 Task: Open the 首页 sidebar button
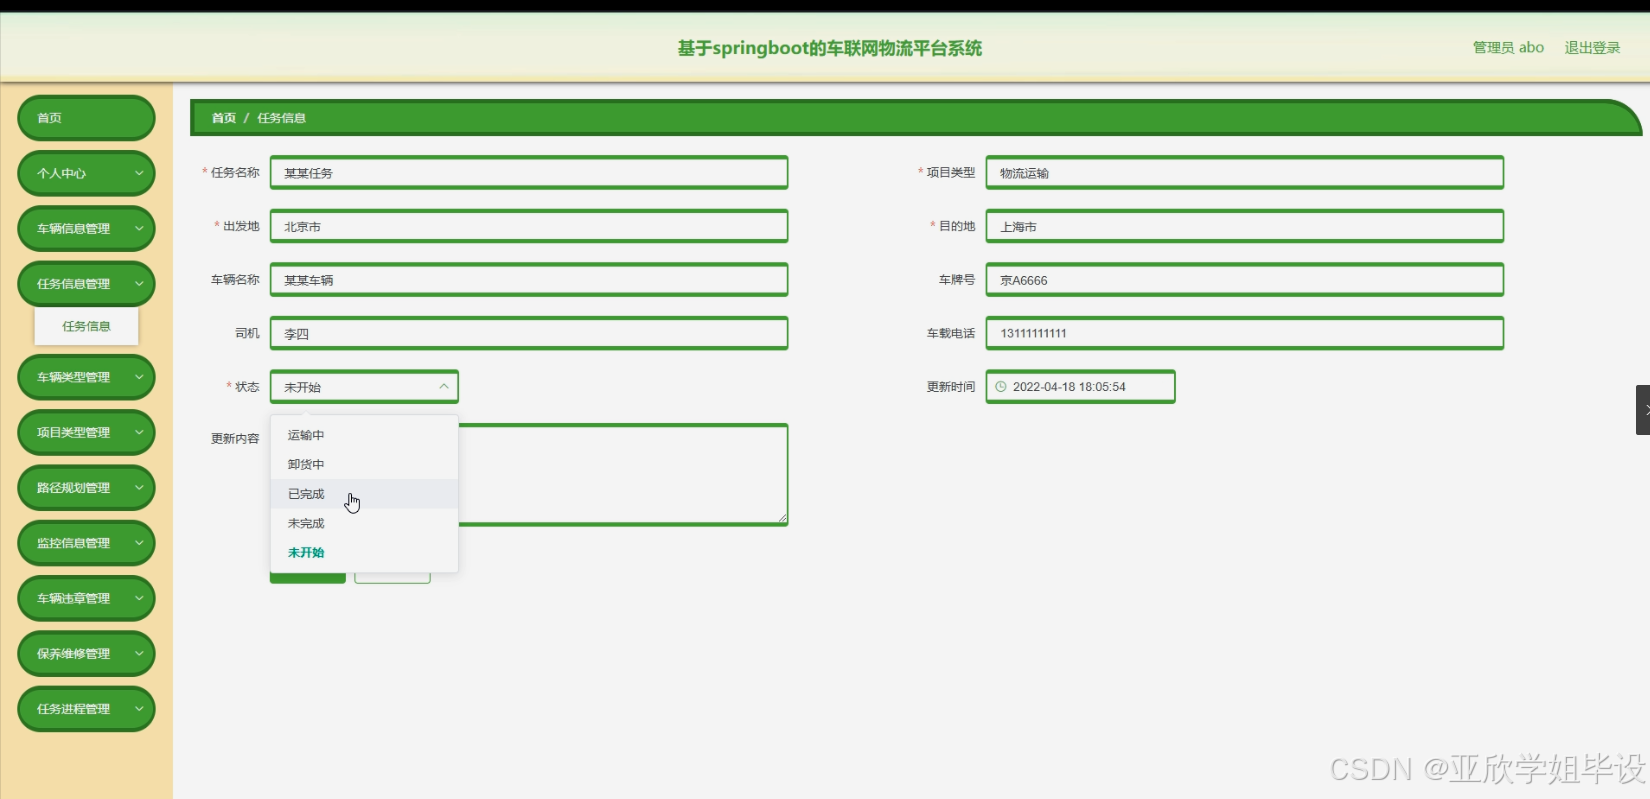click(x=86, y=118)
